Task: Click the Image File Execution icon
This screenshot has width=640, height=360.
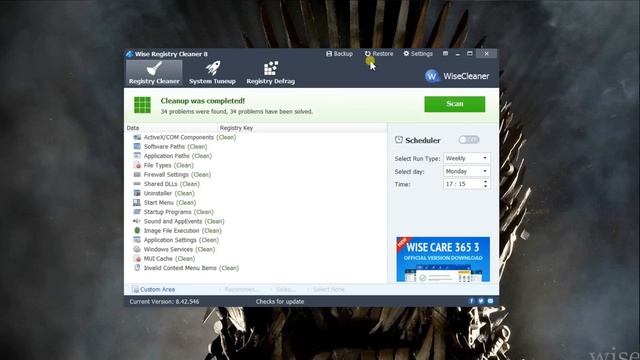Action: tap(137, 231)
